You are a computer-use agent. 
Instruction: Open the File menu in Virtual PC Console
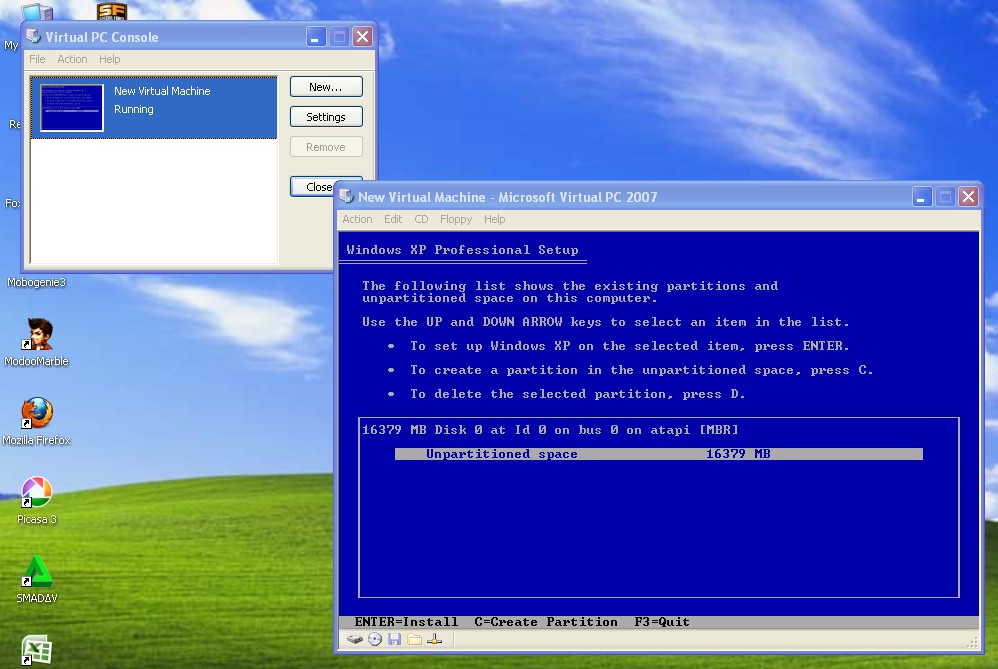pyautogui.click(x=37, y=59)
